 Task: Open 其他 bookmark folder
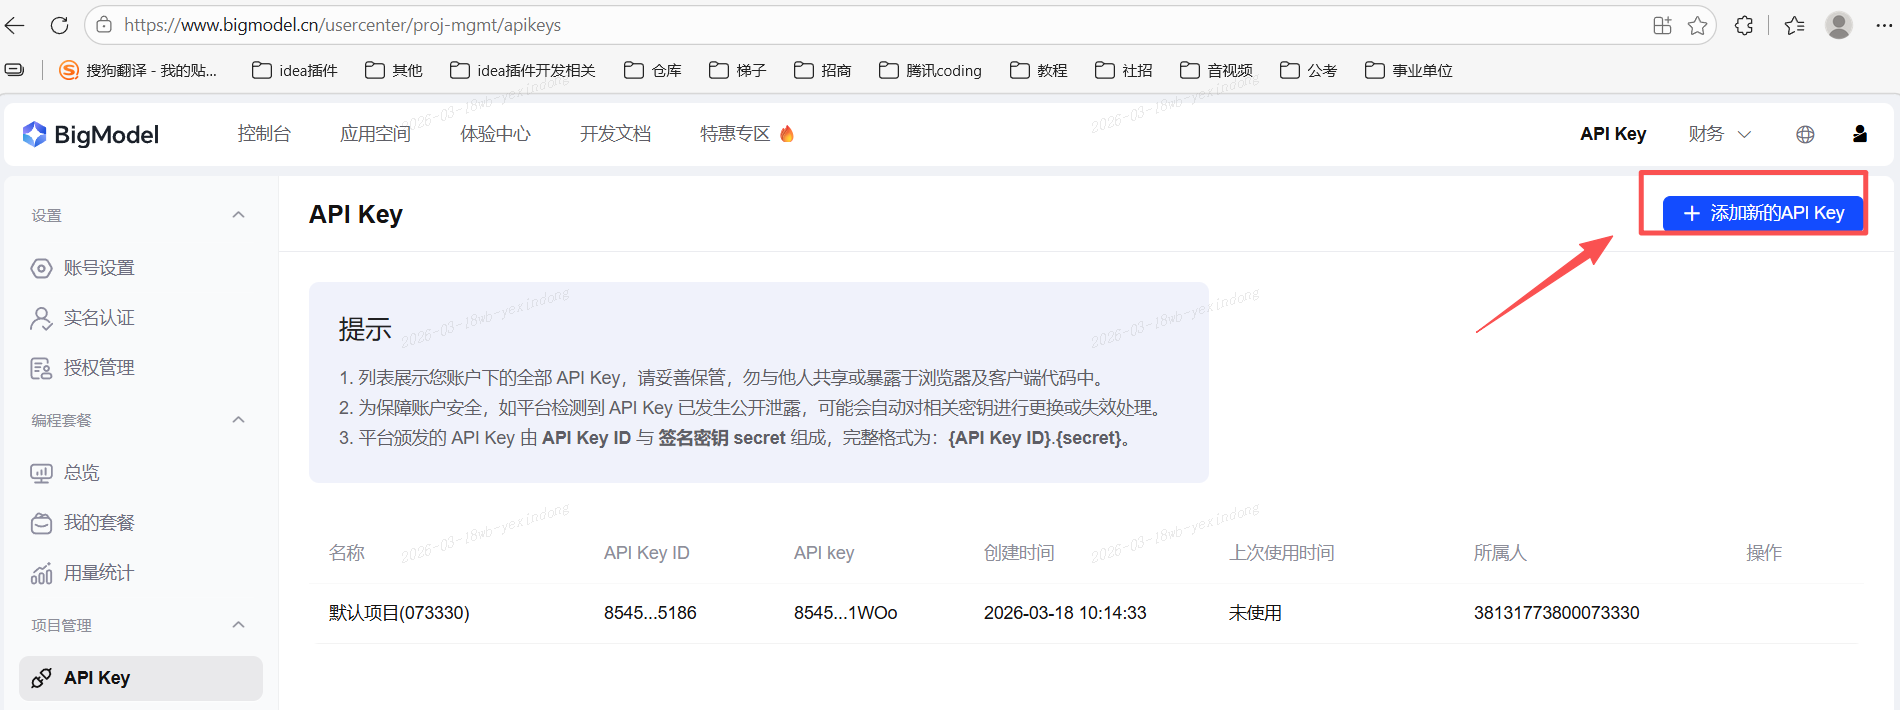pyautogui.click(x=394, y=70)
